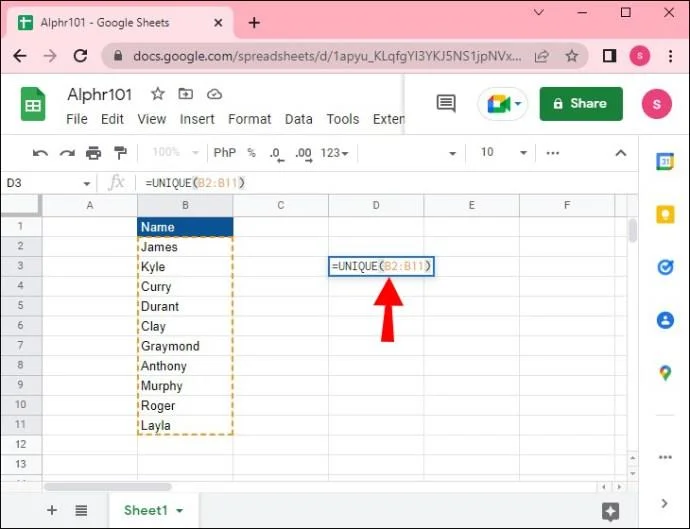Open Keep notes side panel
The width and height of the screenshot is (690, 529).
[665, 214]
